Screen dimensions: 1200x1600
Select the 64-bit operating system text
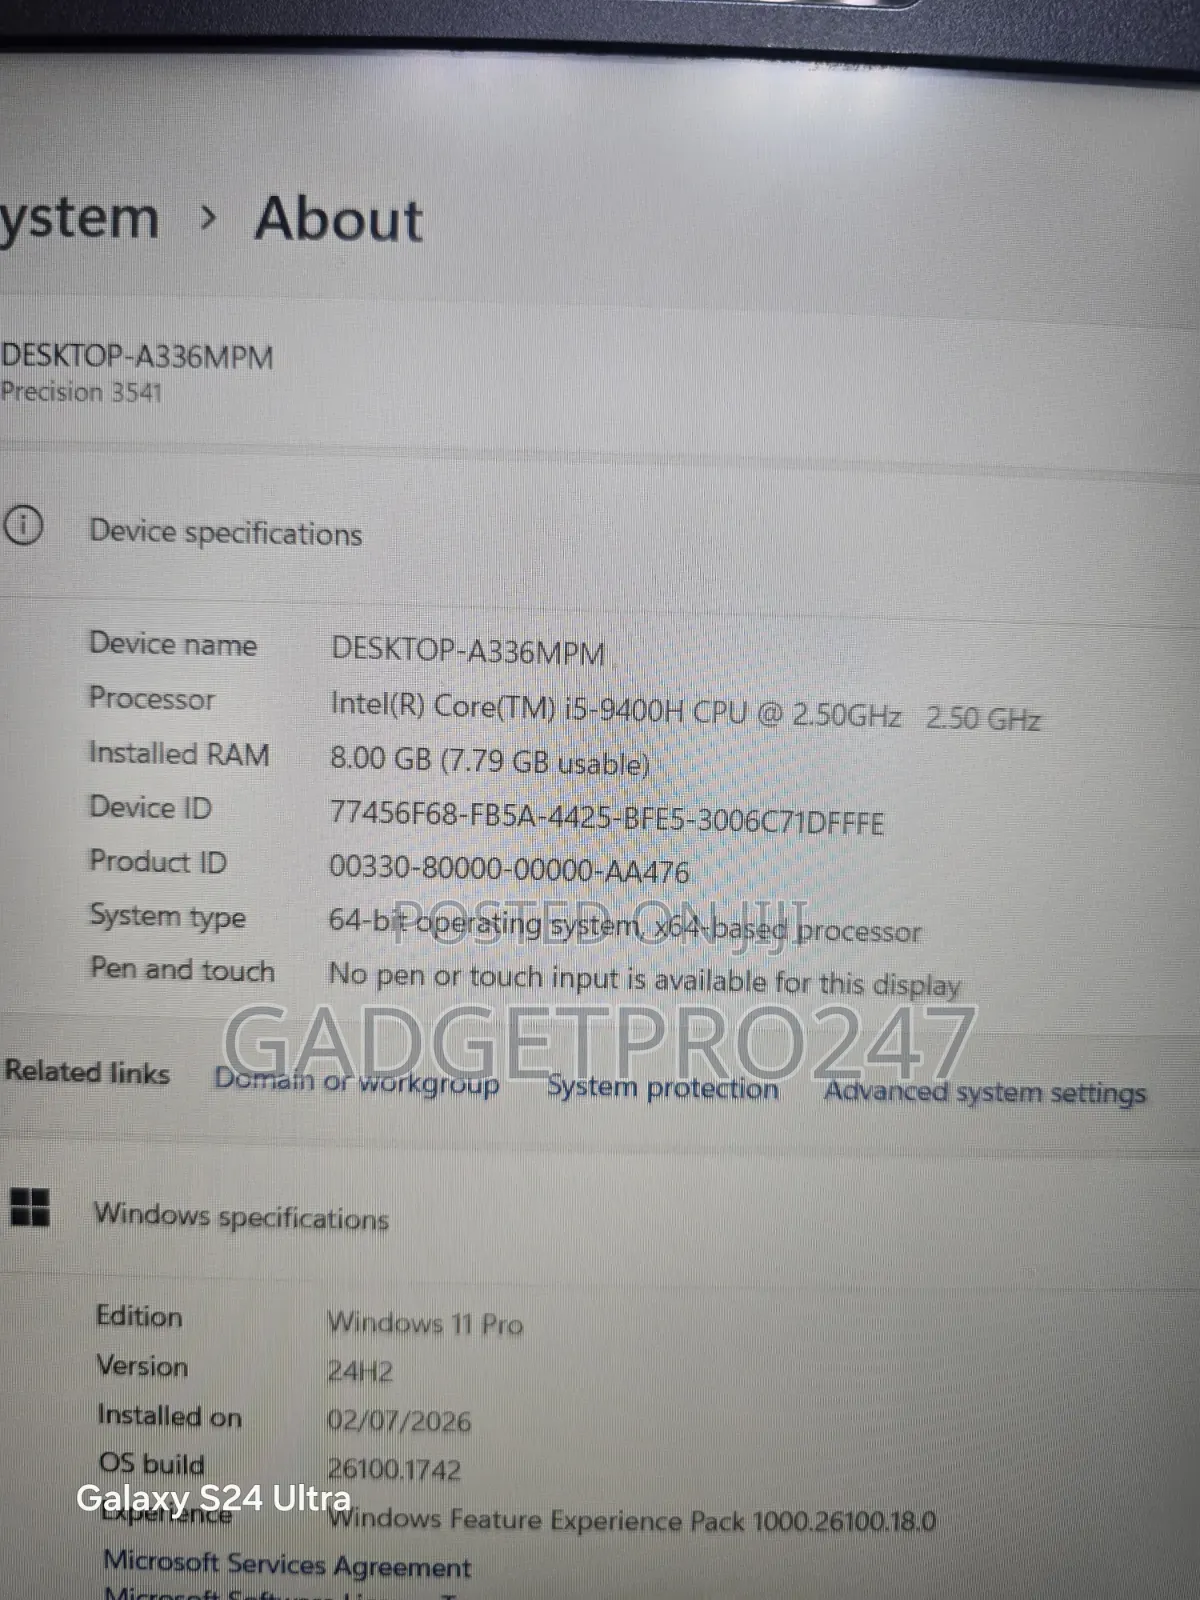coord(625,925)
